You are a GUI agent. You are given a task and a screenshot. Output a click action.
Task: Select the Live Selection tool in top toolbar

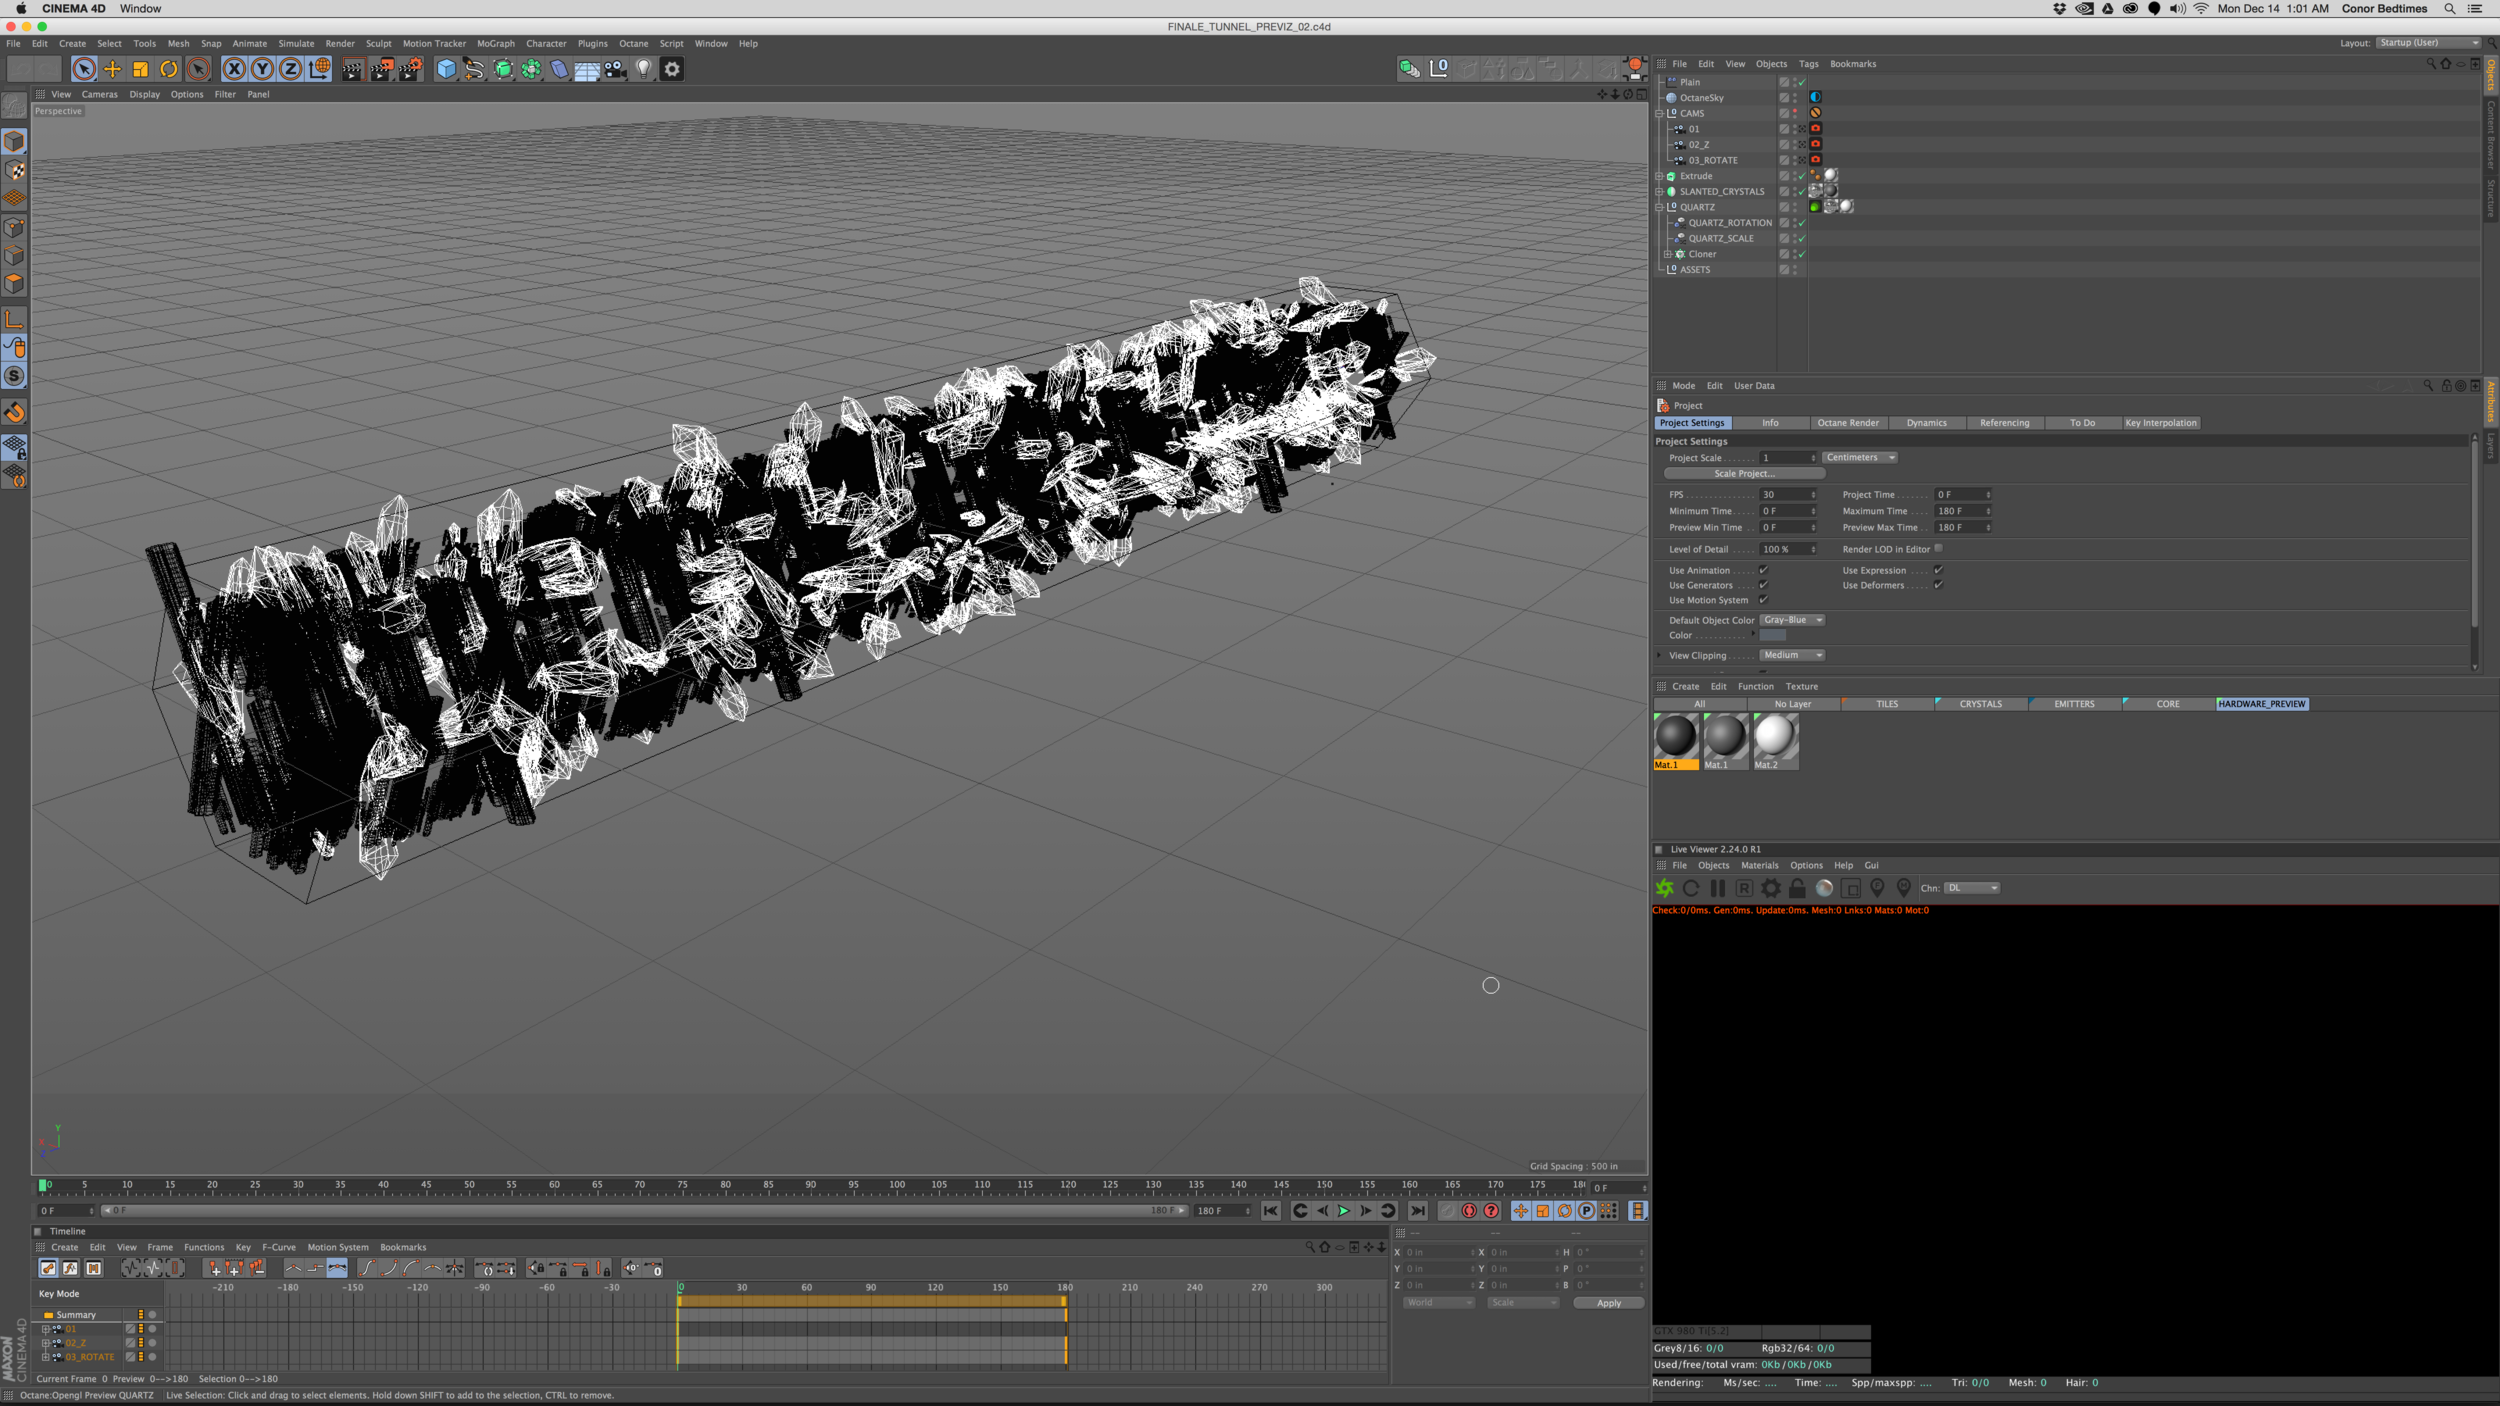(84, 69)
